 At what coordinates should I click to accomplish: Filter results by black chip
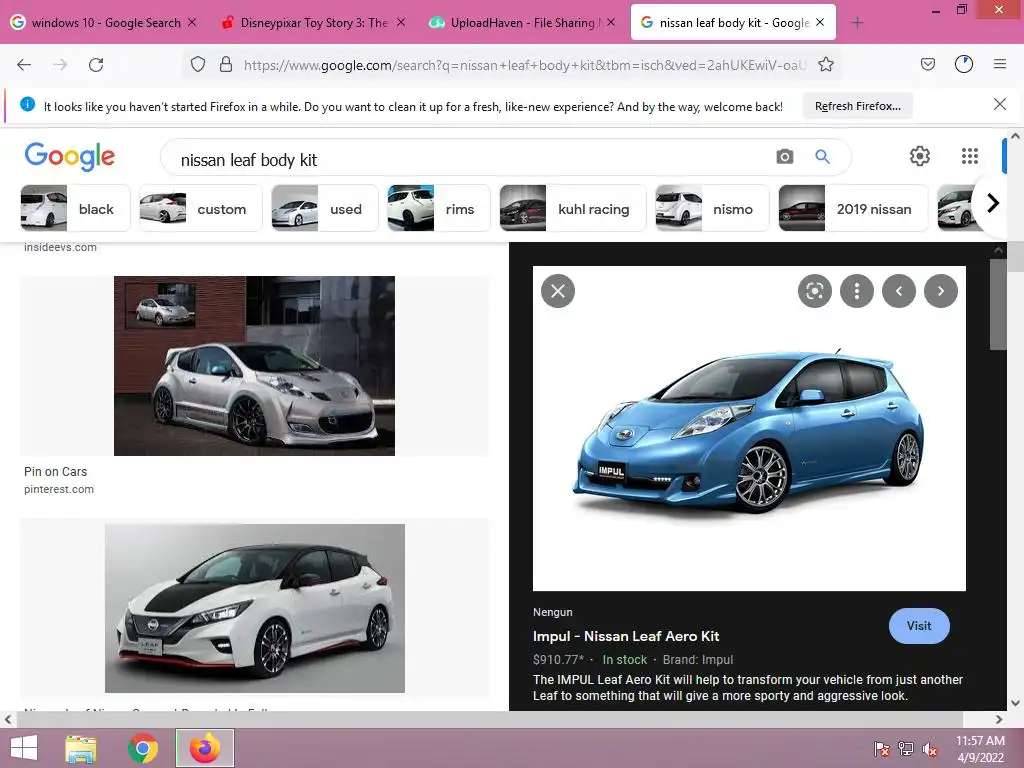(76, 209)
